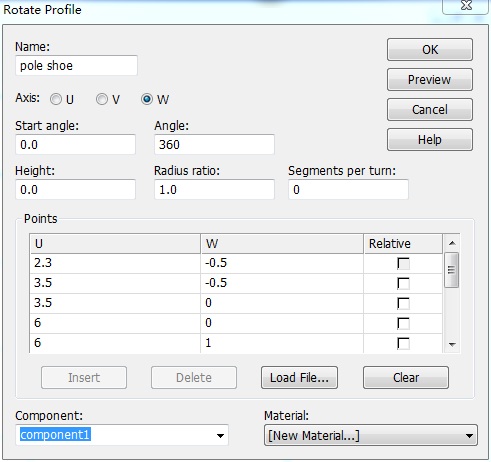The image size is (491, 462).
Task: Select the W axis radio button
Action: [147, 99]
